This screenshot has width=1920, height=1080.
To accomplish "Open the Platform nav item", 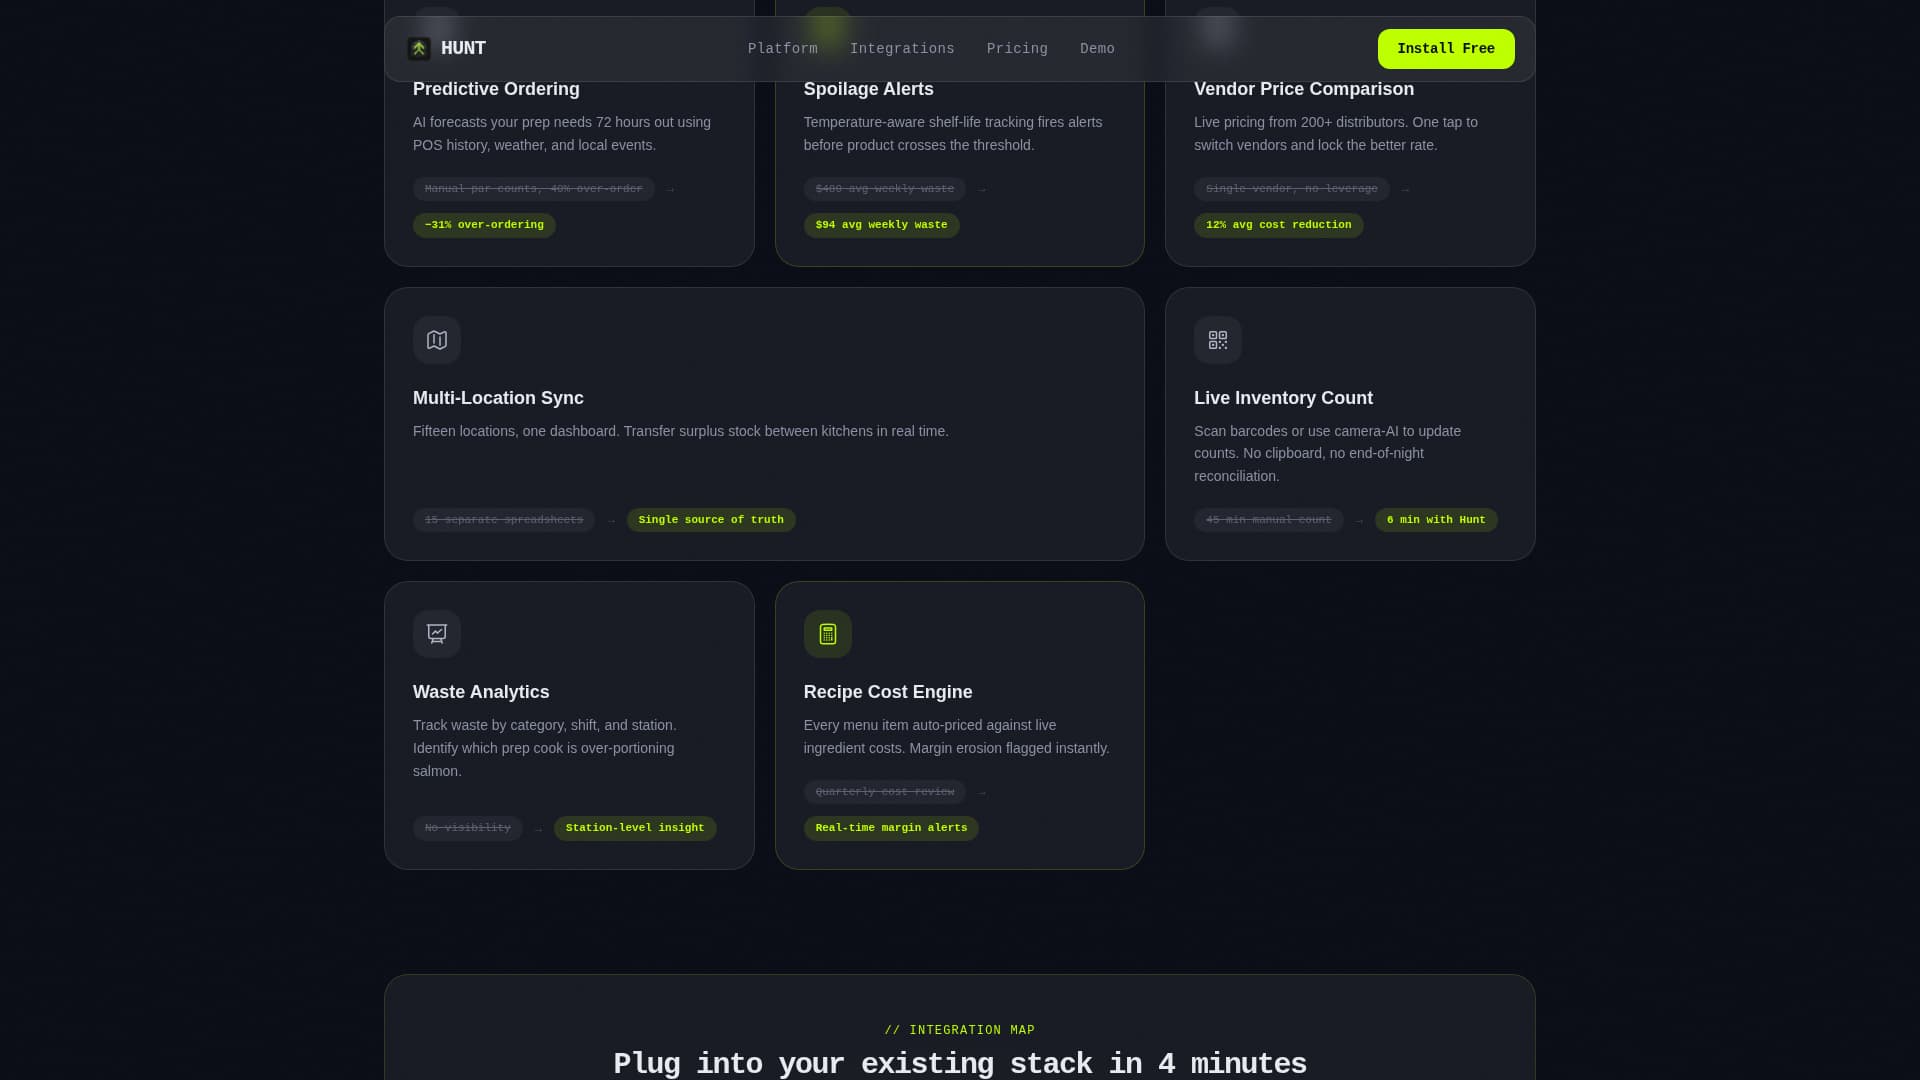I will pyautogui.click(x=782, y=48).
